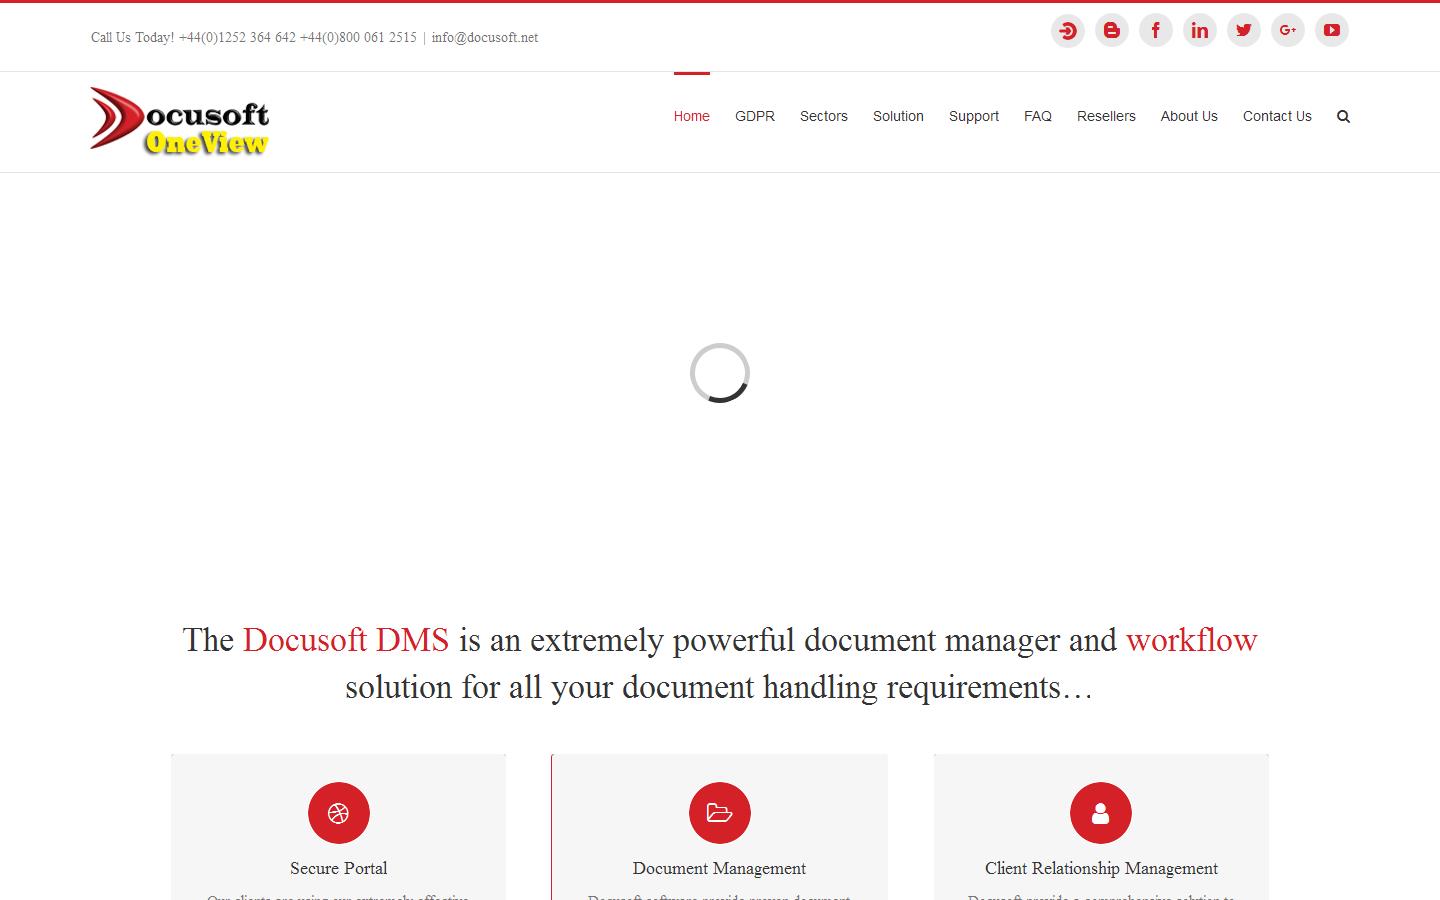
Task: Open the Support menu
Action: pyautogui.click(x=974, y=116)
